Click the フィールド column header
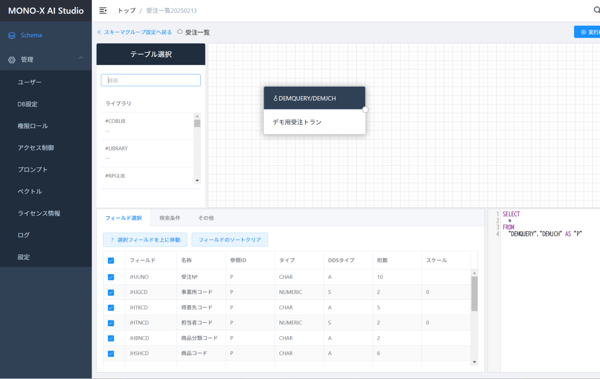Image resolution: width=600 pixels, height=379 pixels. pyautogui.click(x=151, y=260)
